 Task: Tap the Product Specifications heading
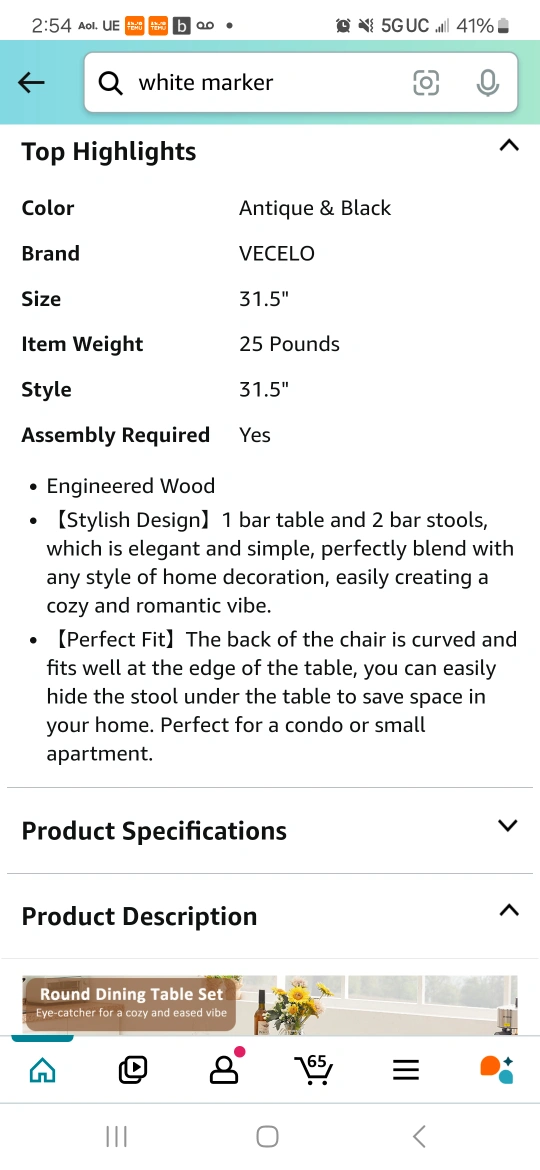point(154,830)
